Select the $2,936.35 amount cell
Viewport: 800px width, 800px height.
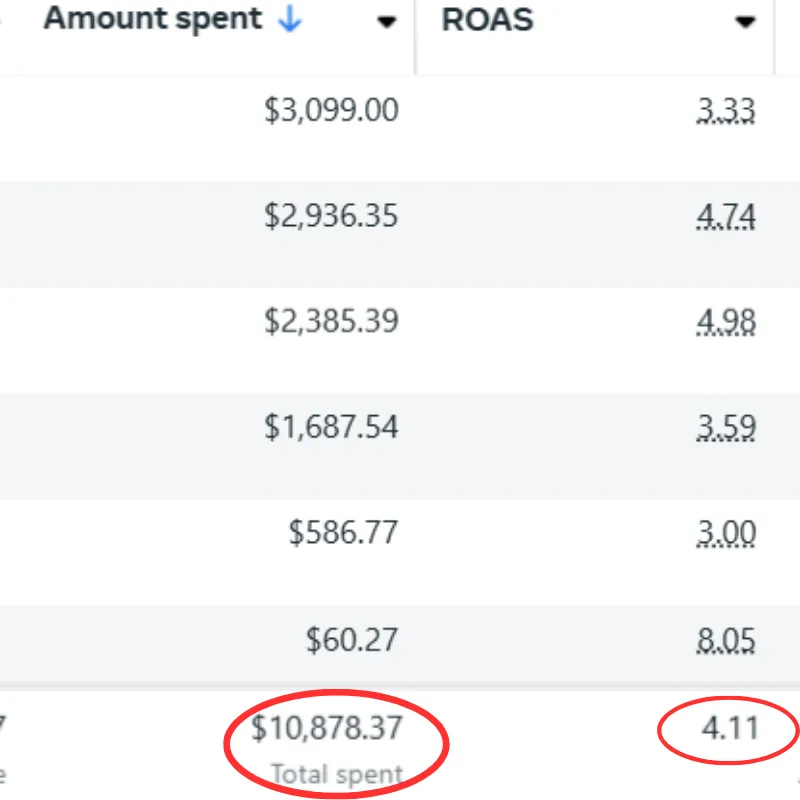(331, 216)
